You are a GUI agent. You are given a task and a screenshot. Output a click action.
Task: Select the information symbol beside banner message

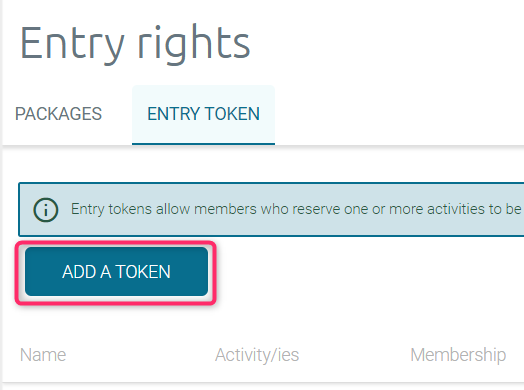(46, 210)
